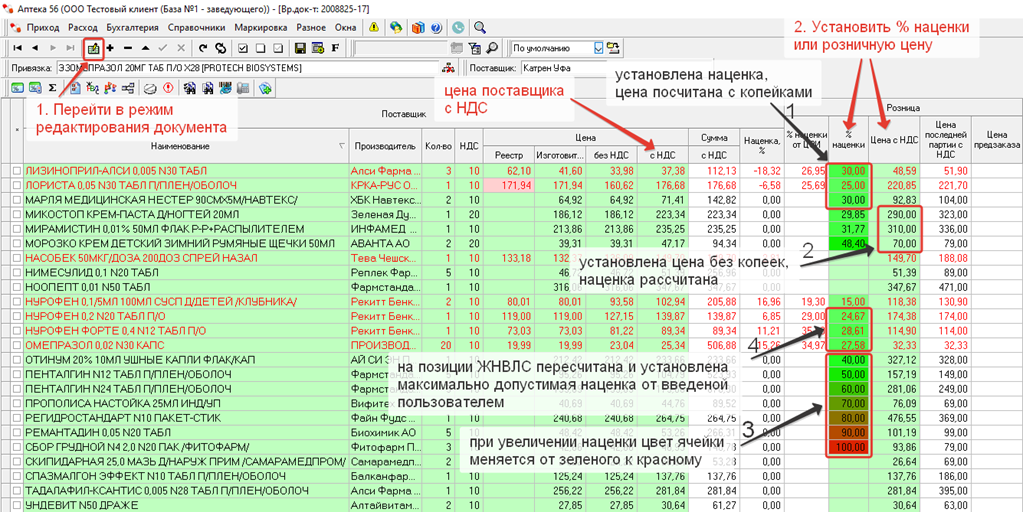Click the globe icon in menu bar
1023x512 pixels.
pos(395,27)
